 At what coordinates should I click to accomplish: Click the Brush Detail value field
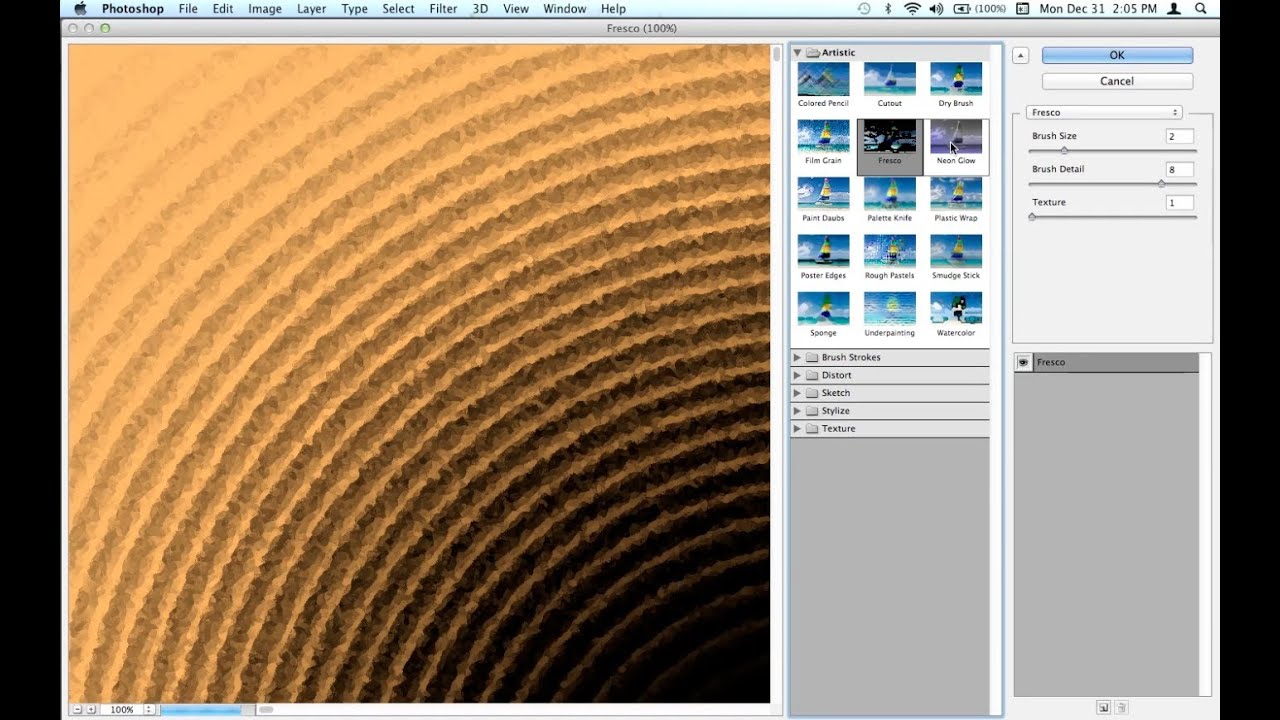(1179, 169)
